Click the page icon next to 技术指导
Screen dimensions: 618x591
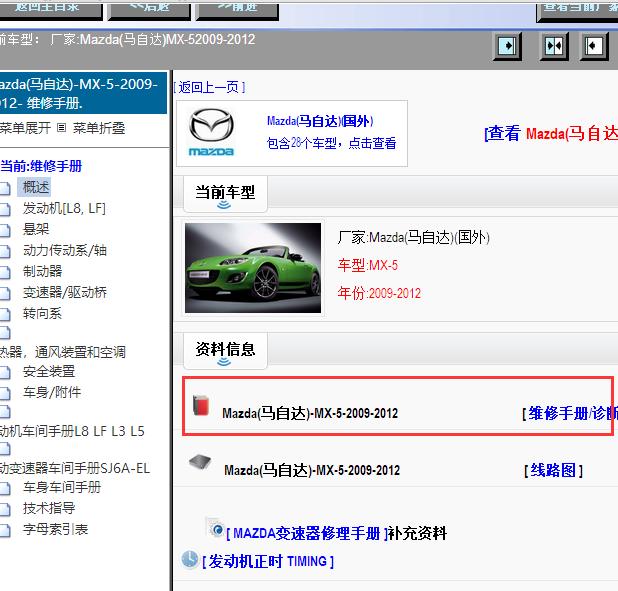click(5, 509)
